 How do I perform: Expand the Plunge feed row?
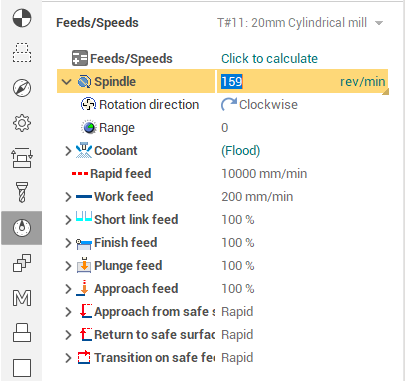click(68, 266)
